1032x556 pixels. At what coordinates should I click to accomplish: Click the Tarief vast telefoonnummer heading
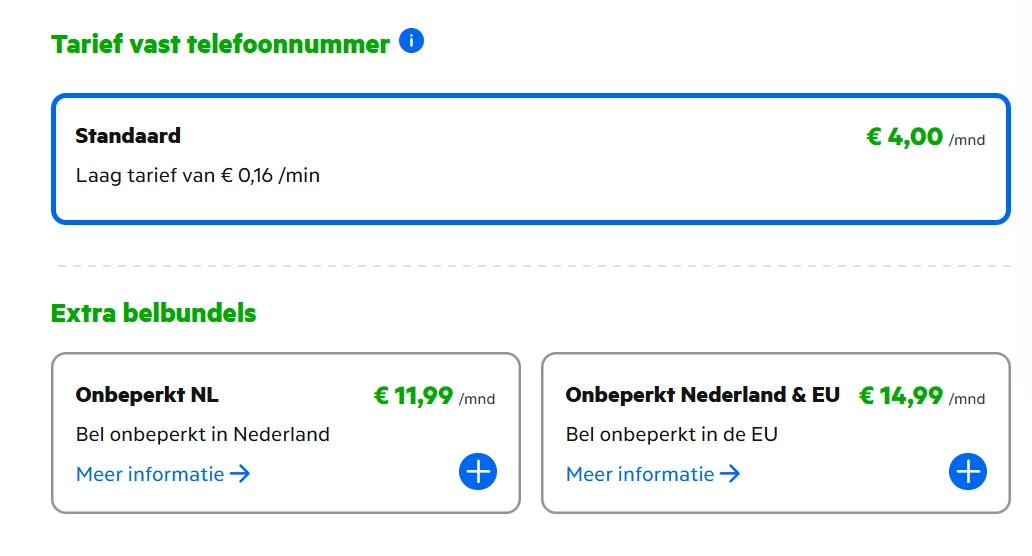[220, 45]
